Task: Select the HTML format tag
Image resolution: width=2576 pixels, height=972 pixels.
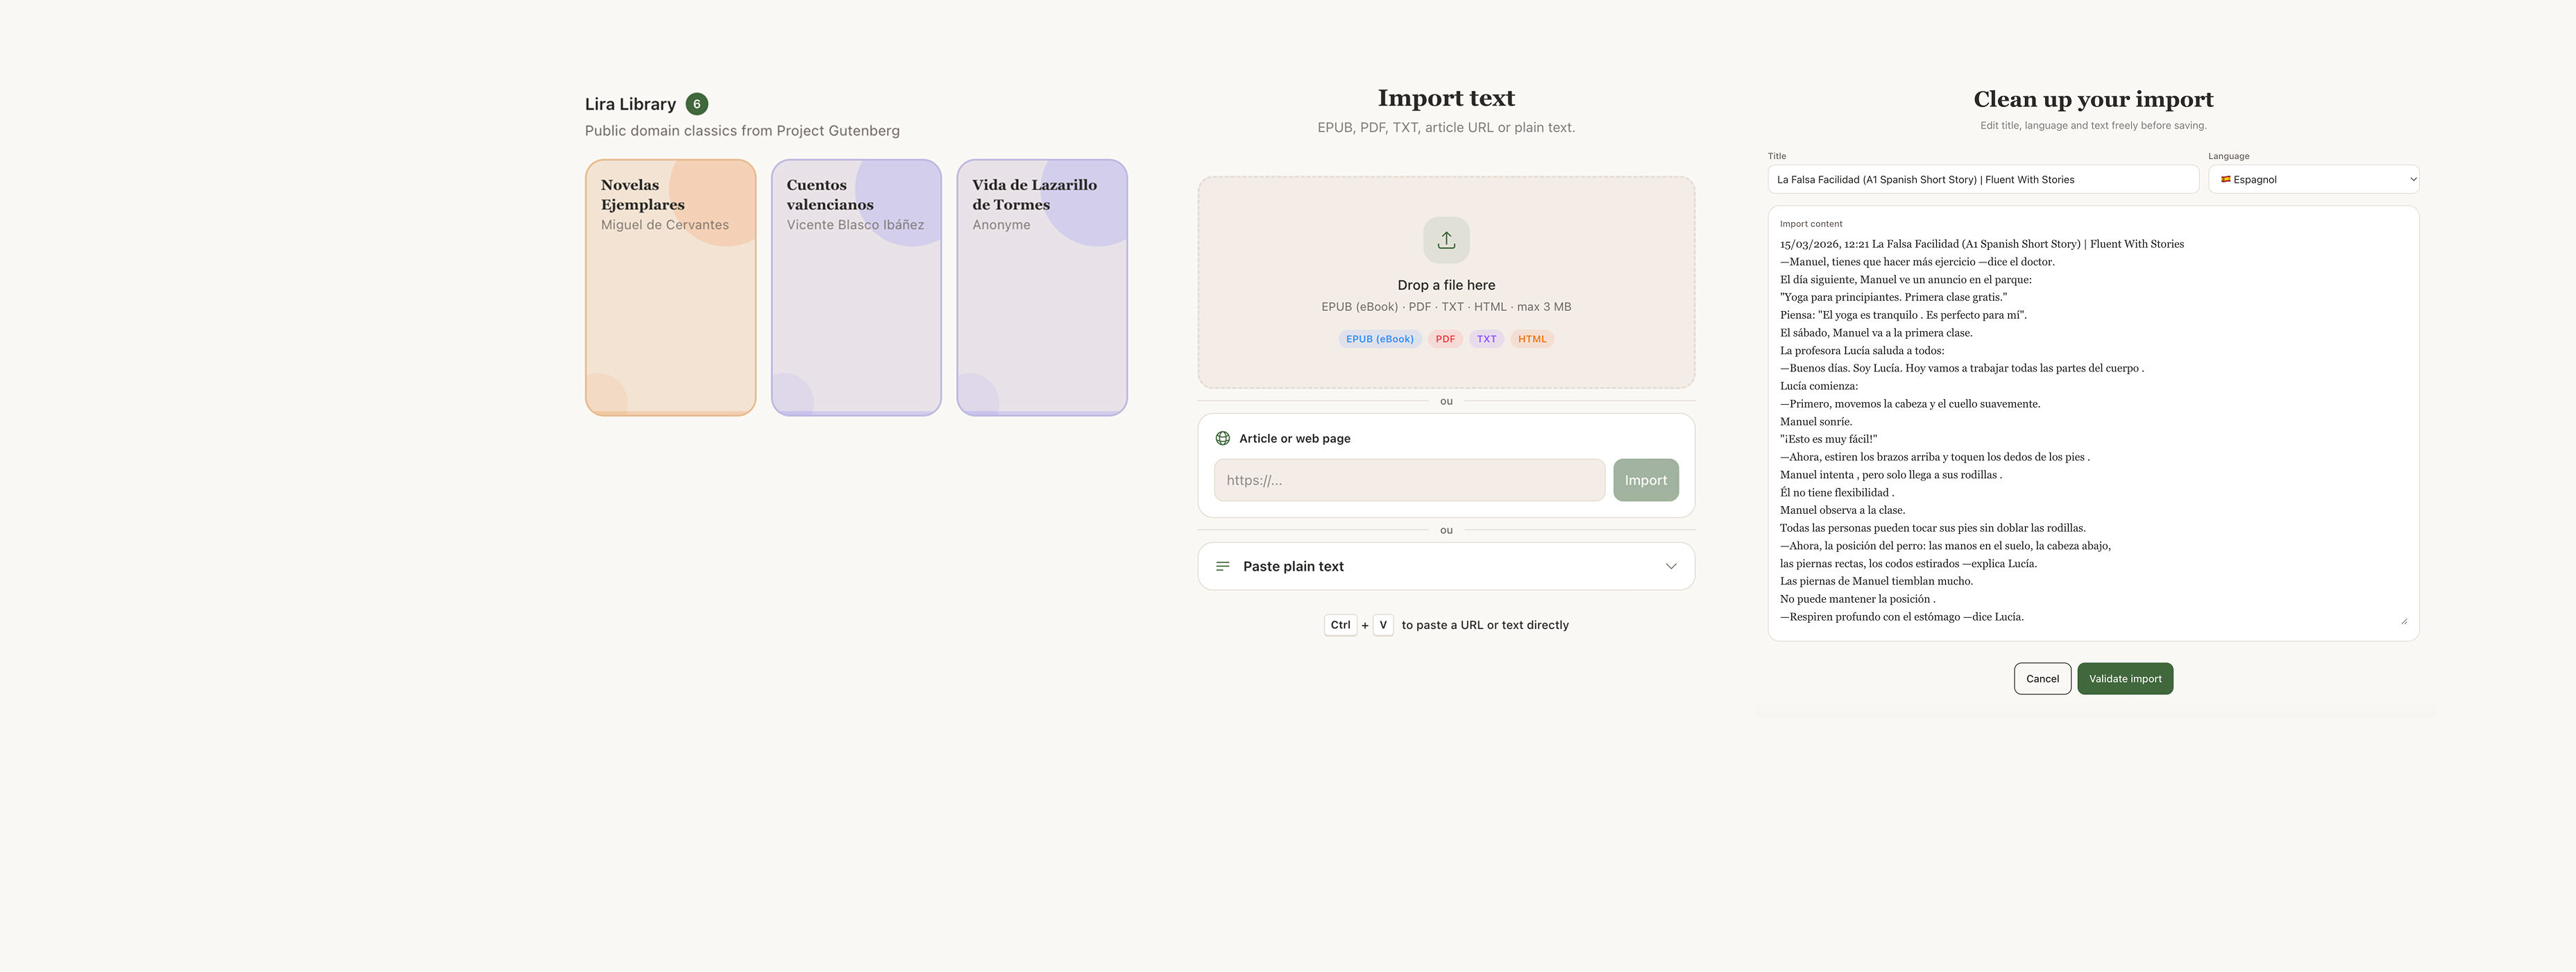Action: tap(1532, 339)
